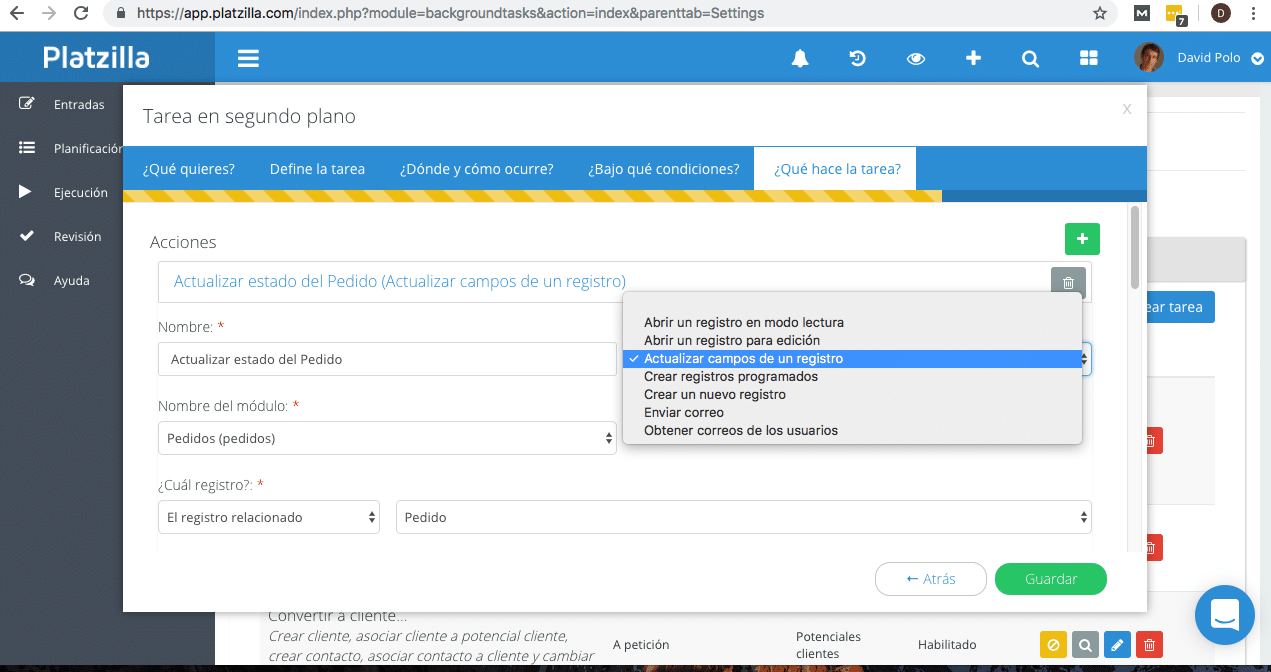1271x672 pixels.
Task: Open the chat support widget
Action: 1224,614
